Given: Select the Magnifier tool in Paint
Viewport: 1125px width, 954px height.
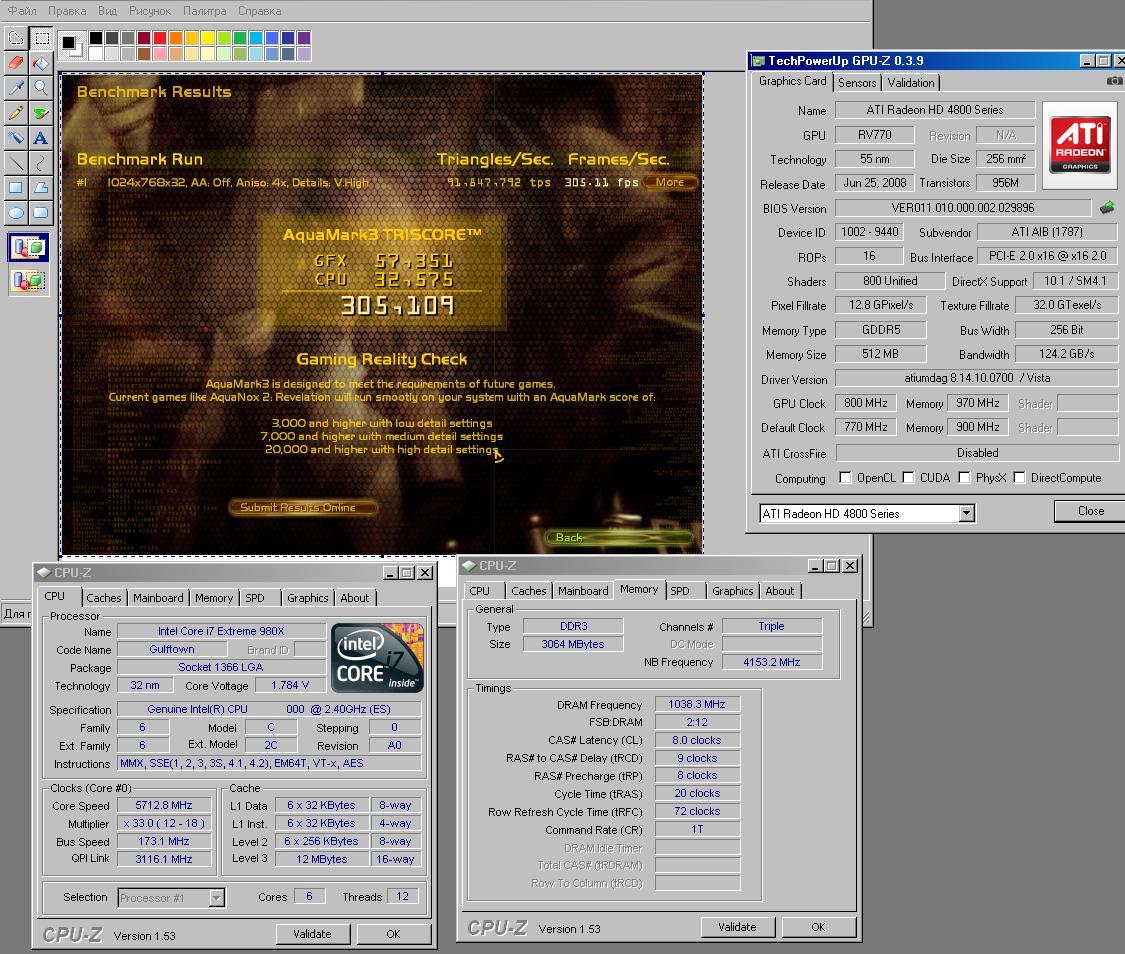Looking at the screenshot, I should point(42,88).
